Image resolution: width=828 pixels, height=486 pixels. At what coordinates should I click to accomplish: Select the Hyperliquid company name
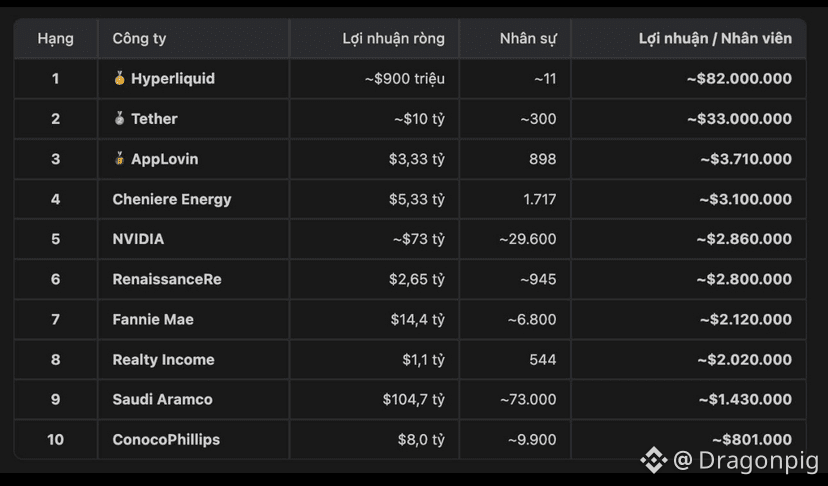(x=173, y=79)
